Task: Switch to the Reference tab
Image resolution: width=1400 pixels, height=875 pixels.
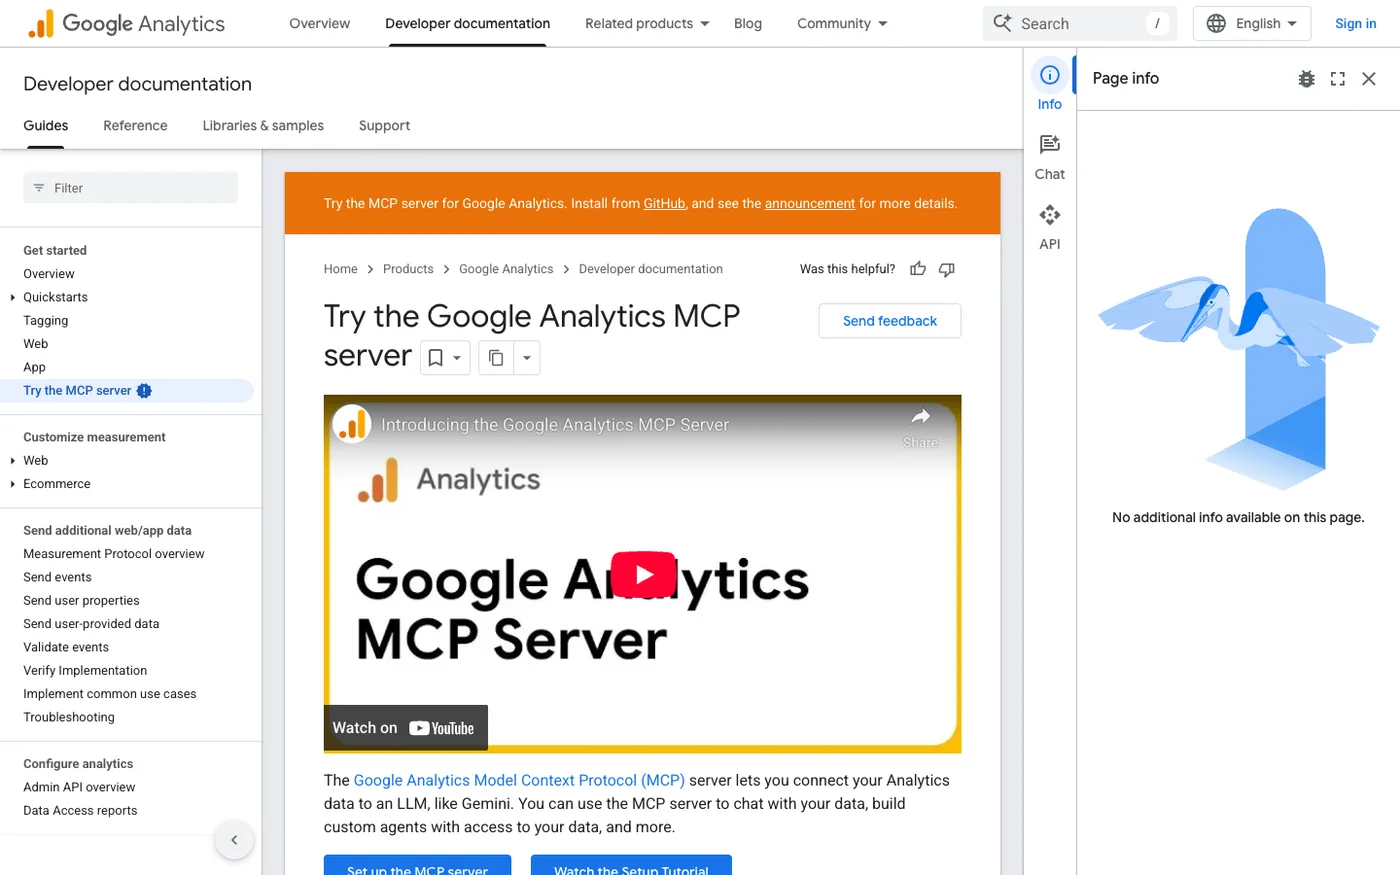Action: [x=135, y=125]
